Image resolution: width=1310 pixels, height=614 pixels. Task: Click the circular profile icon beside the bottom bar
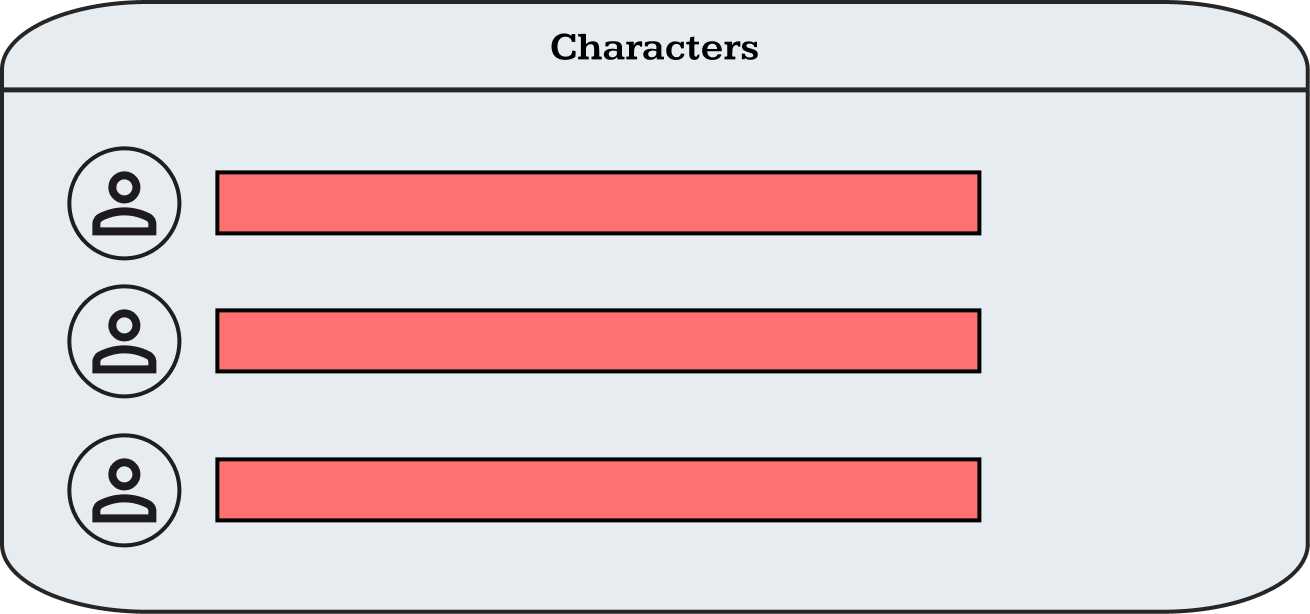[x=124, y=490]
